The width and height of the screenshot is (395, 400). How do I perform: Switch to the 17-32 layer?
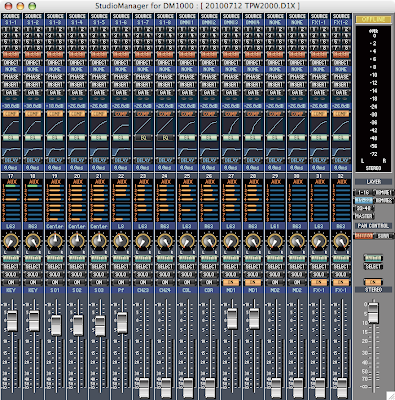coord(363,200)
